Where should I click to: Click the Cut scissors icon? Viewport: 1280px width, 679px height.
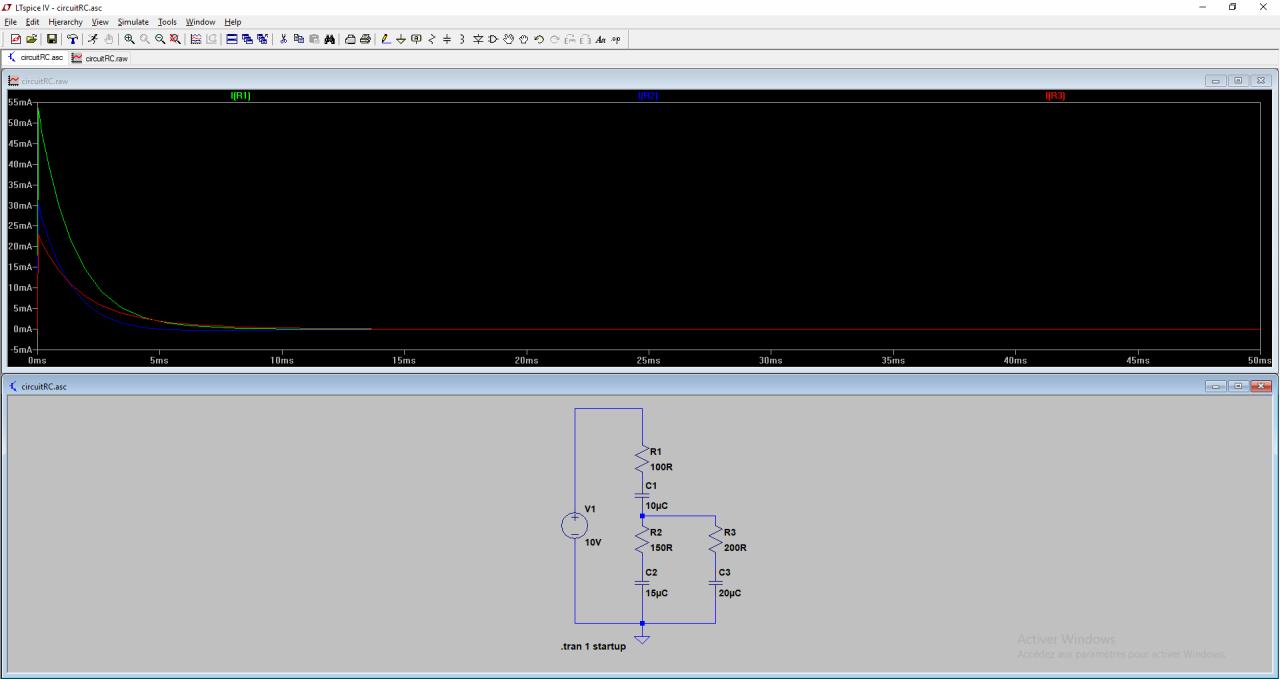coord(283,39)
